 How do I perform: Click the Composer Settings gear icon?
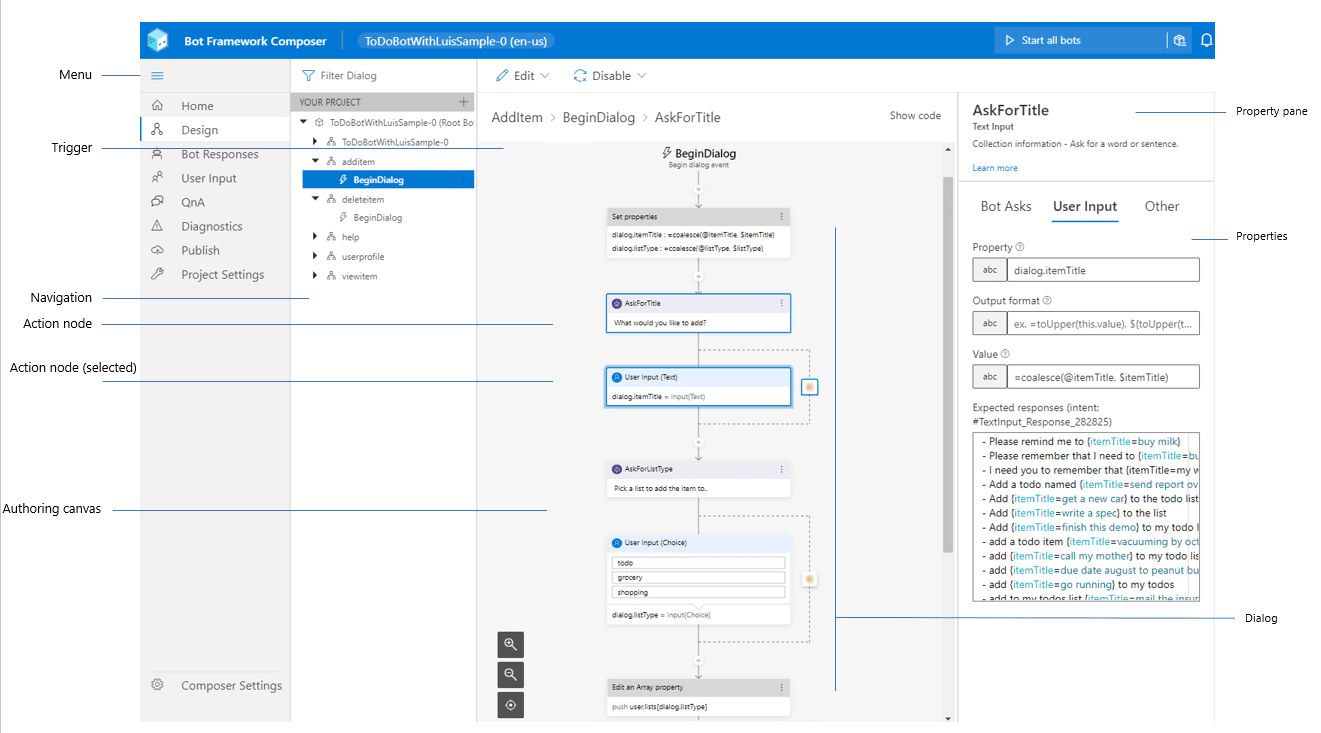(157, 686)
